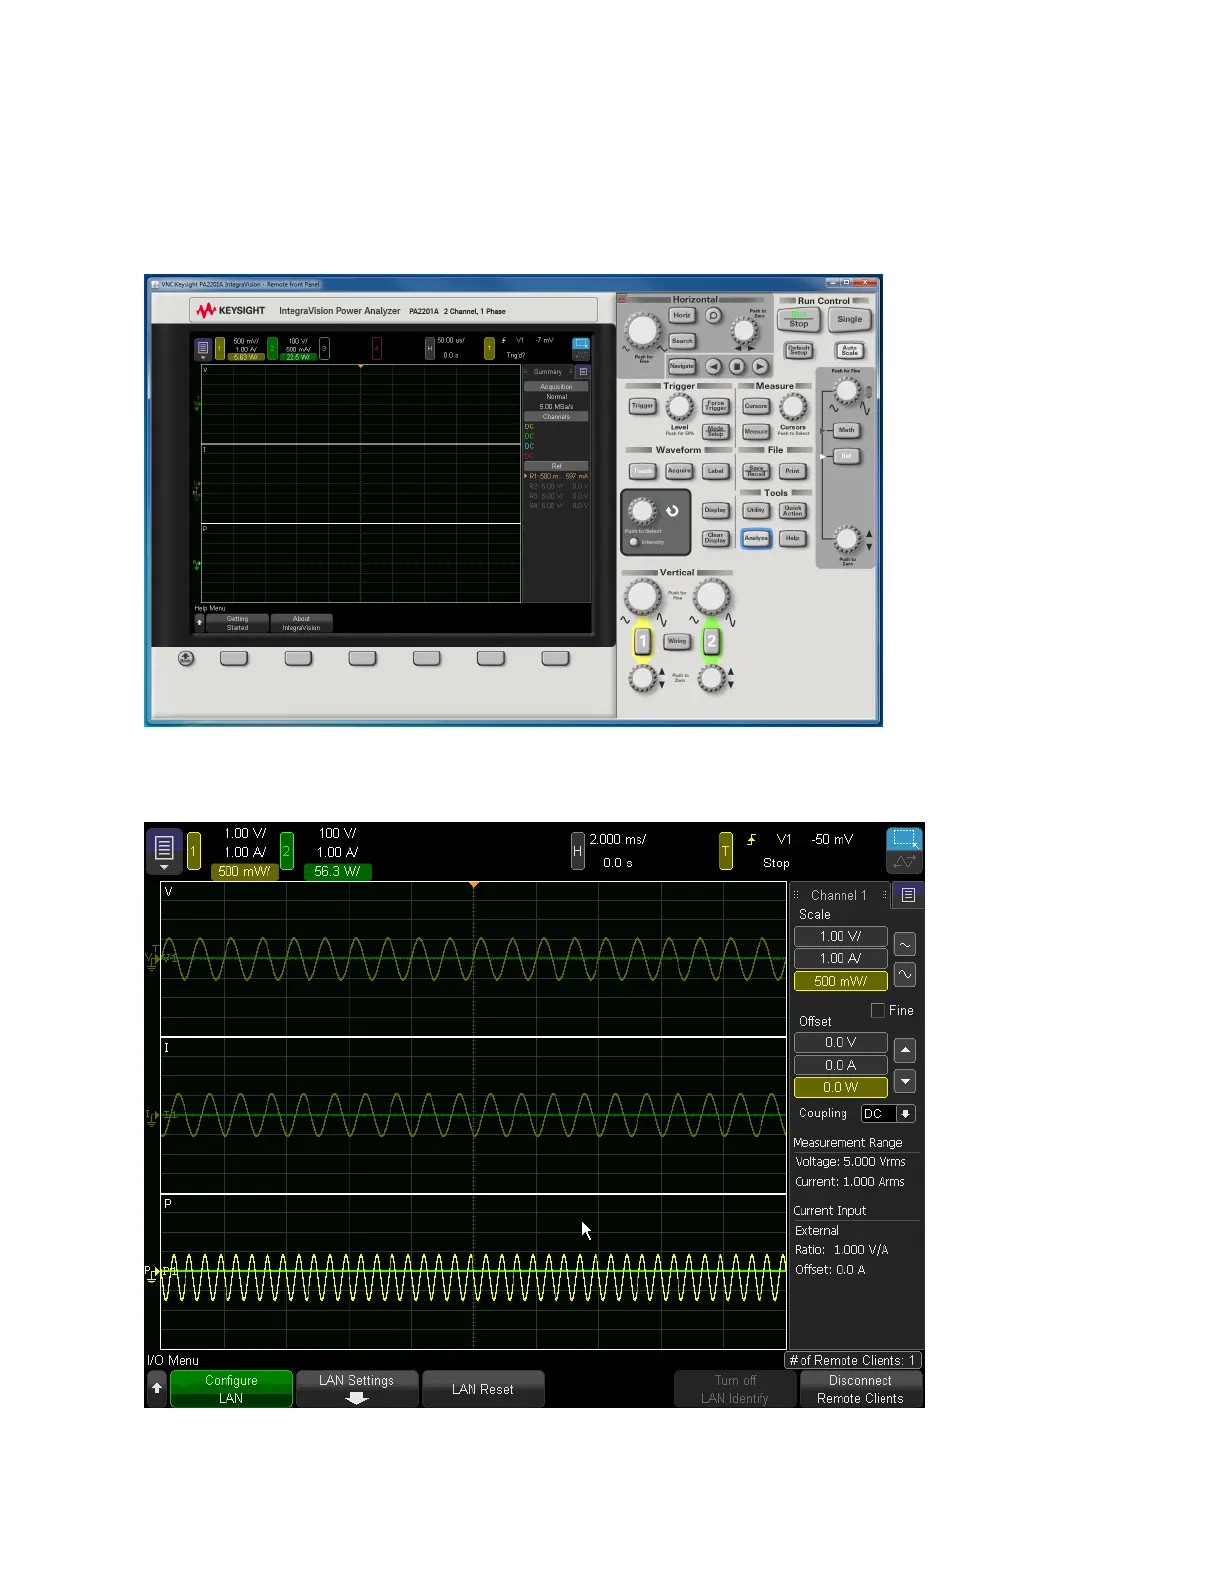Click the Disconnect Remote Clients softkey

coord(860,1389)
